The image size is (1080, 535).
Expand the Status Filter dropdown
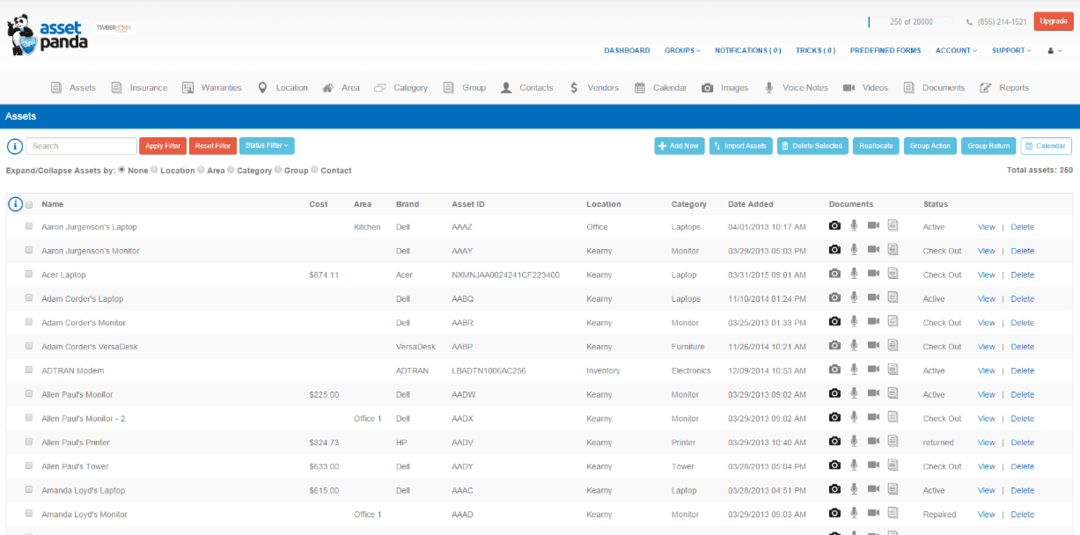[x=267, y=146]
